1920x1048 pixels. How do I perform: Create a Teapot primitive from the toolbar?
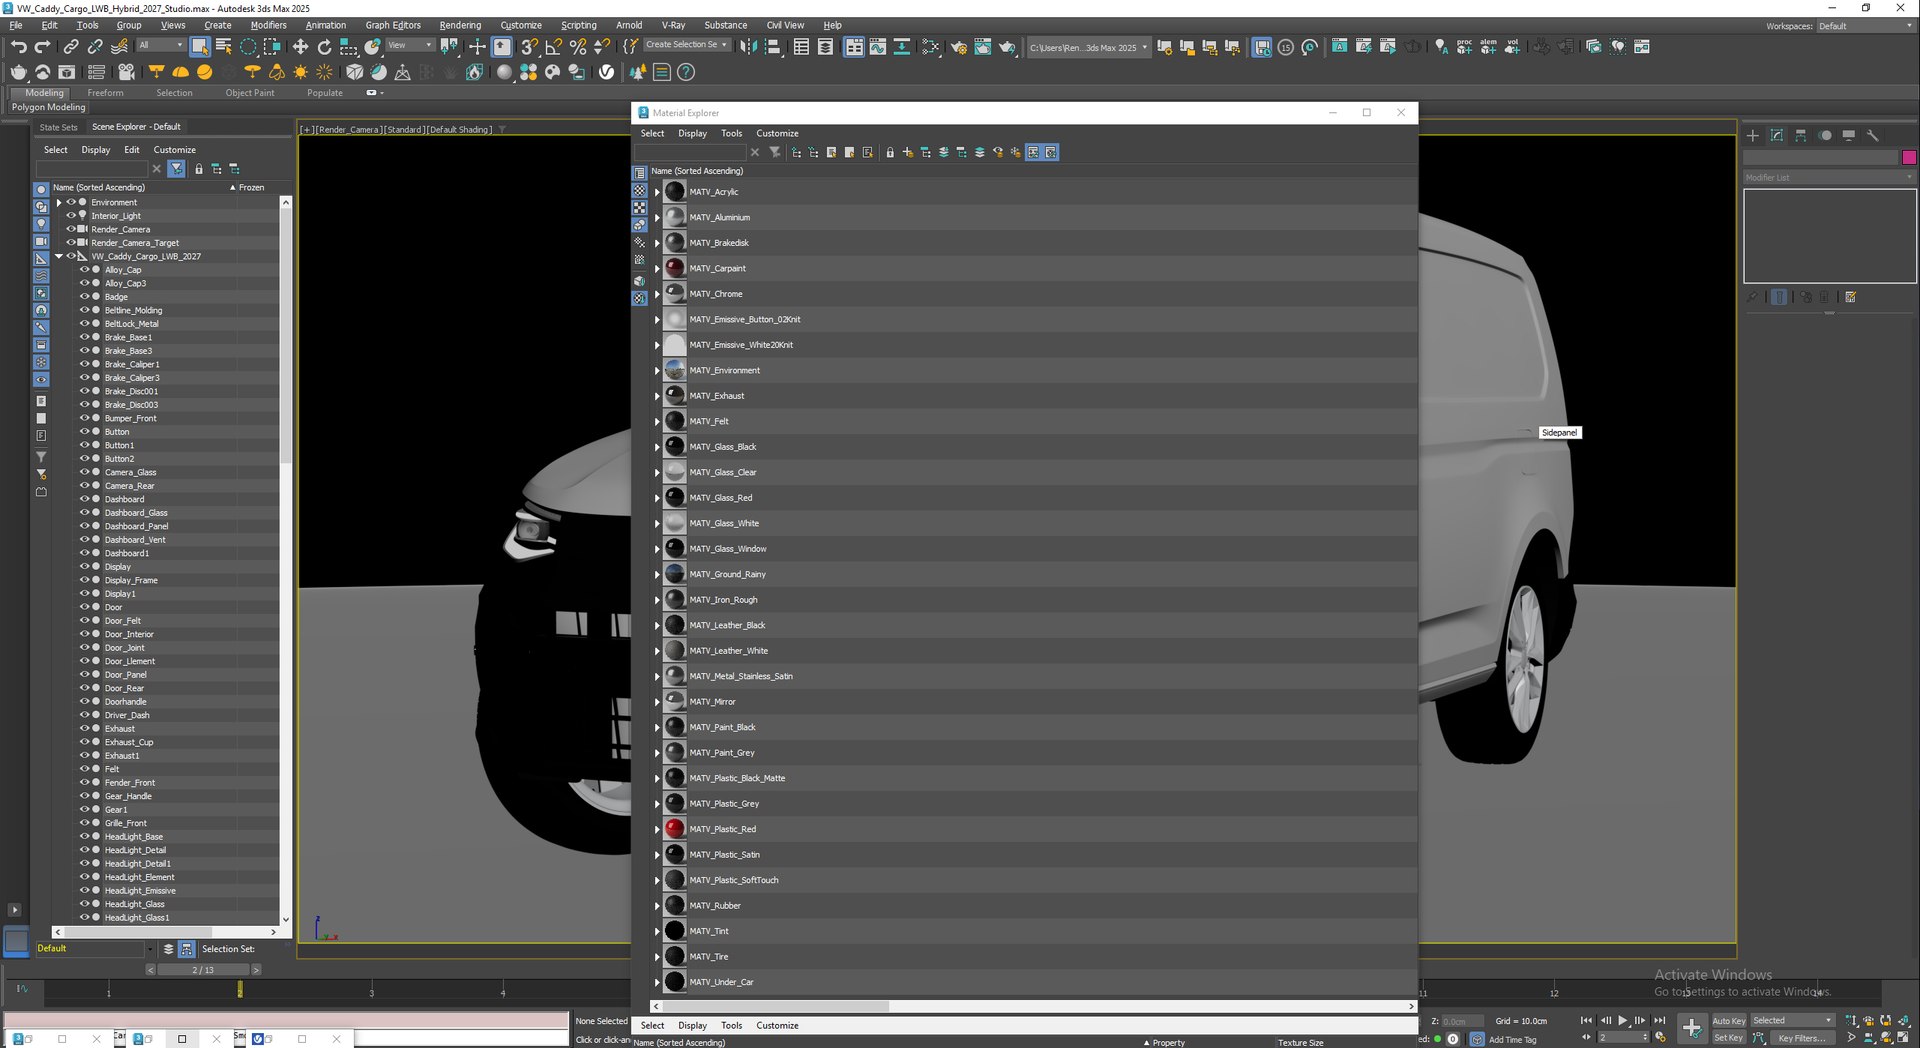18,72
